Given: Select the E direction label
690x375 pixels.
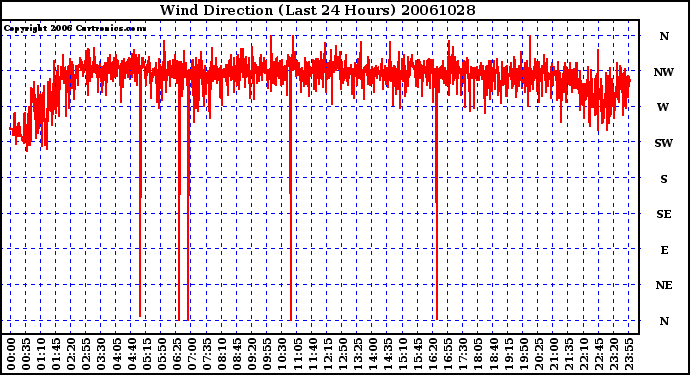Looking at the screenshot, I should (664, 250).
